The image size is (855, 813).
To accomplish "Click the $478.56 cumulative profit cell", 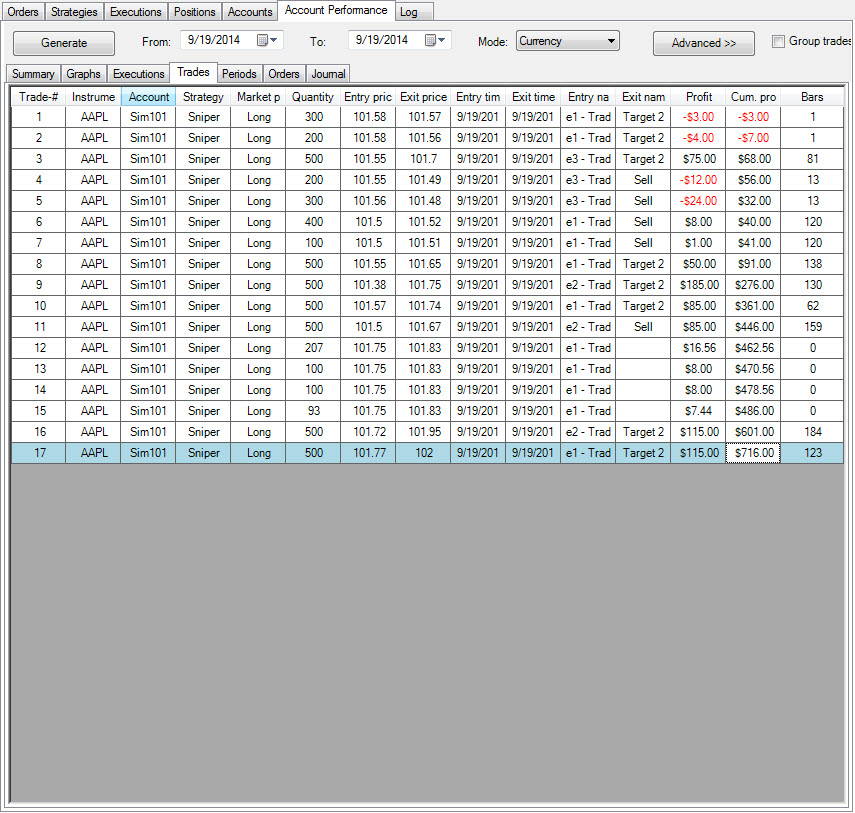I will 754,390.
